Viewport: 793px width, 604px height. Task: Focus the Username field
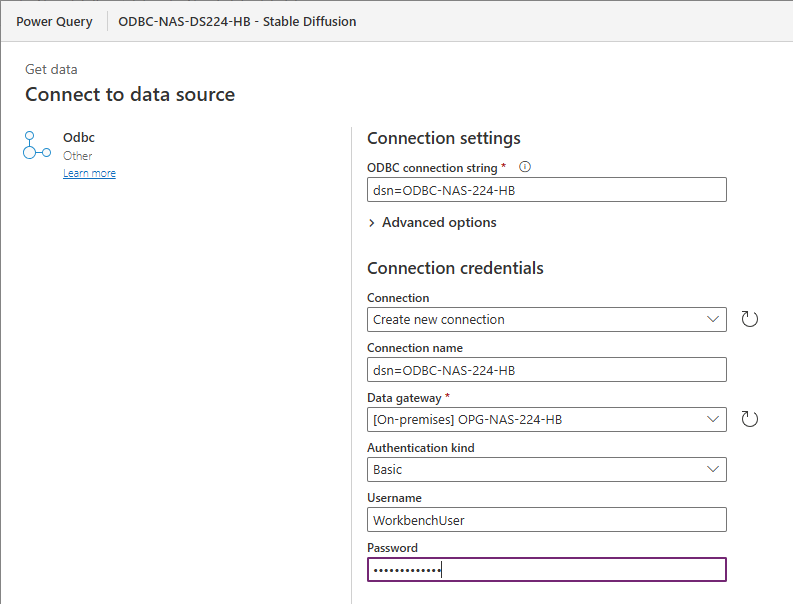coord(546,520)
